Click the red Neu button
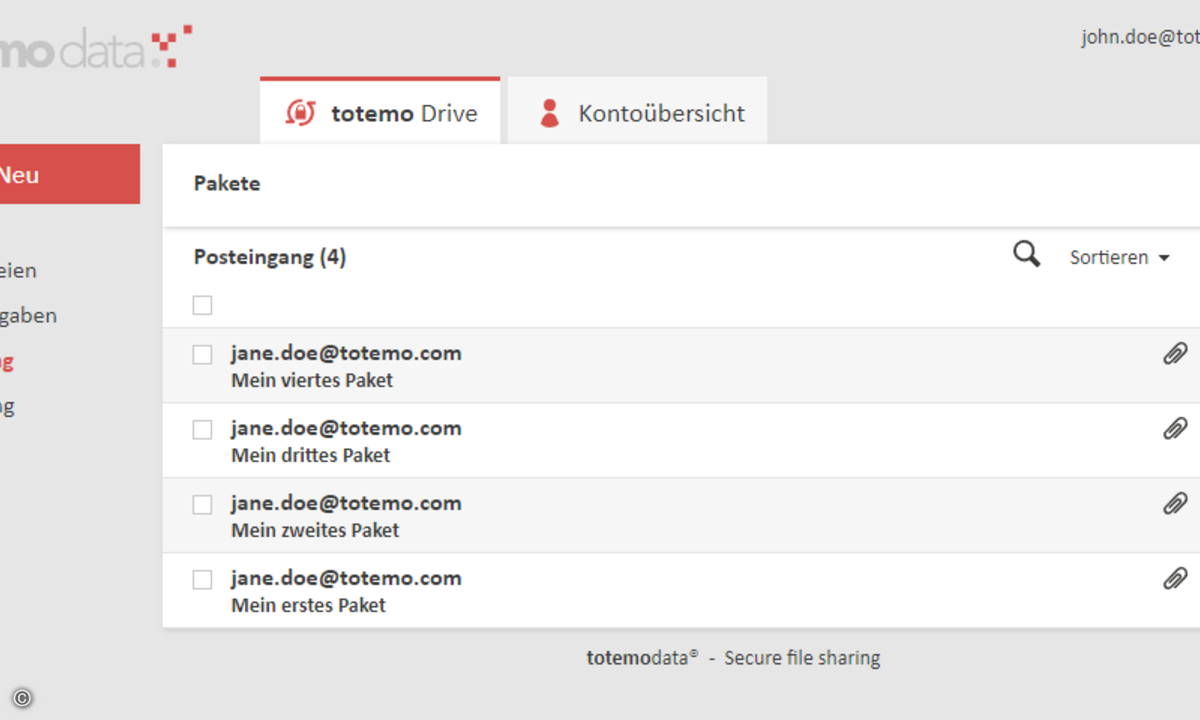This screenshot has width=1200, height=720. tap(70, 174)
